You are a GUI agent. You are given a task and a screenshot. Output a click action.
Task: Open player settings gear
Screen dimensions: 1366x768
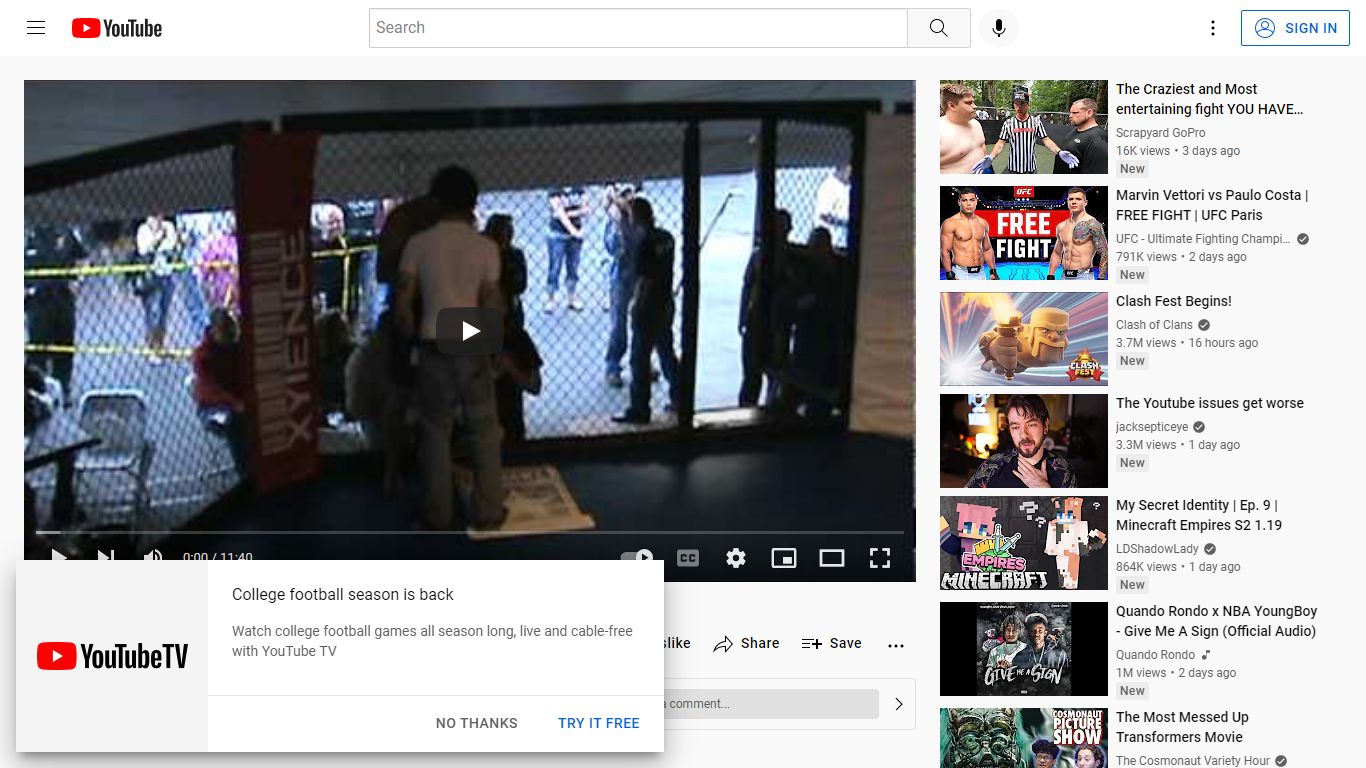[x=736, y=558]
